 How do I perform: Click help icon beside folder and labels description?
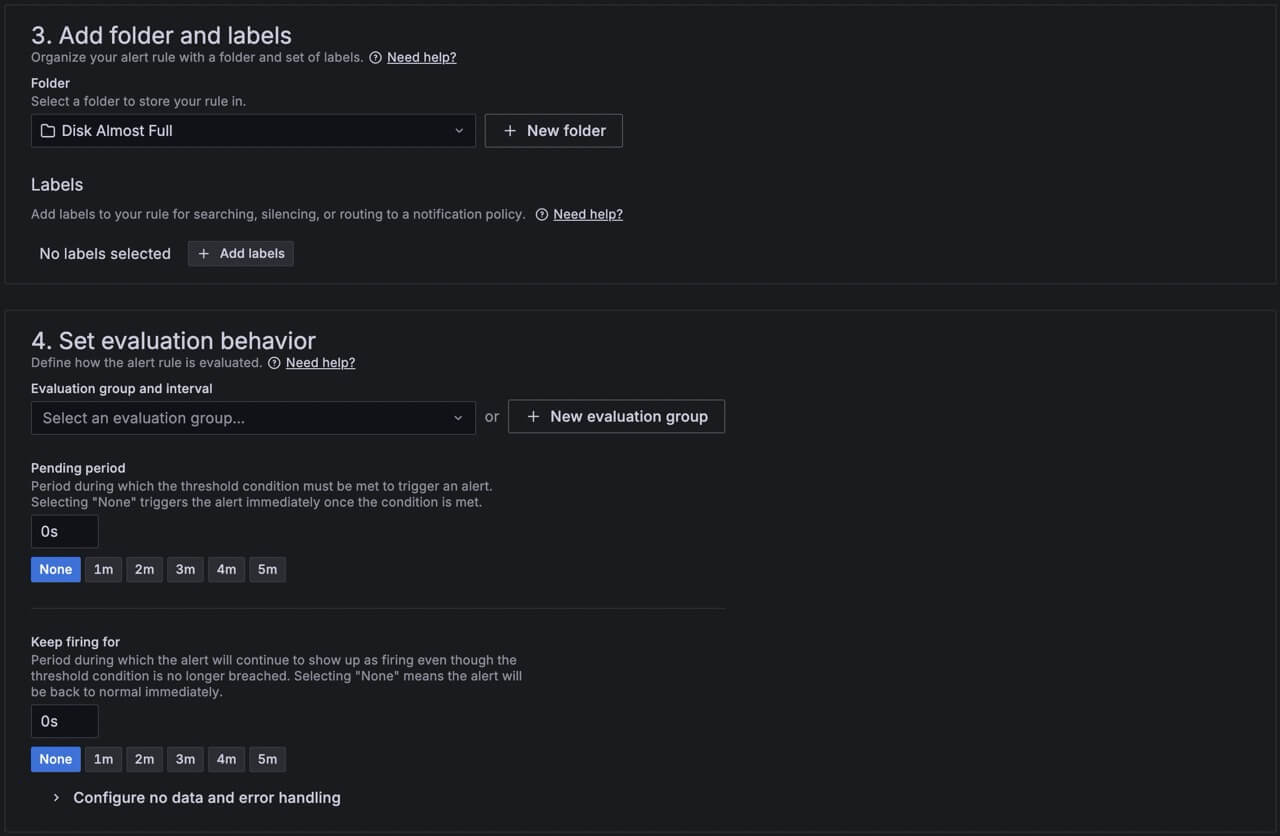376,58
